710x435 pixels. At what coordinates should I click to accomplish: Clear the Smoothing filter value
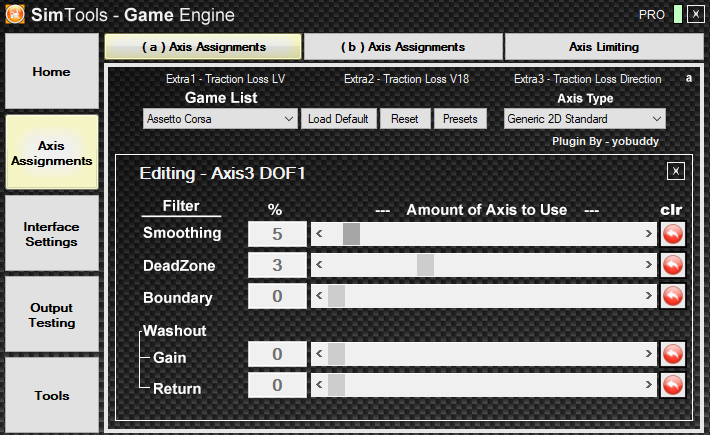[672, 234]
